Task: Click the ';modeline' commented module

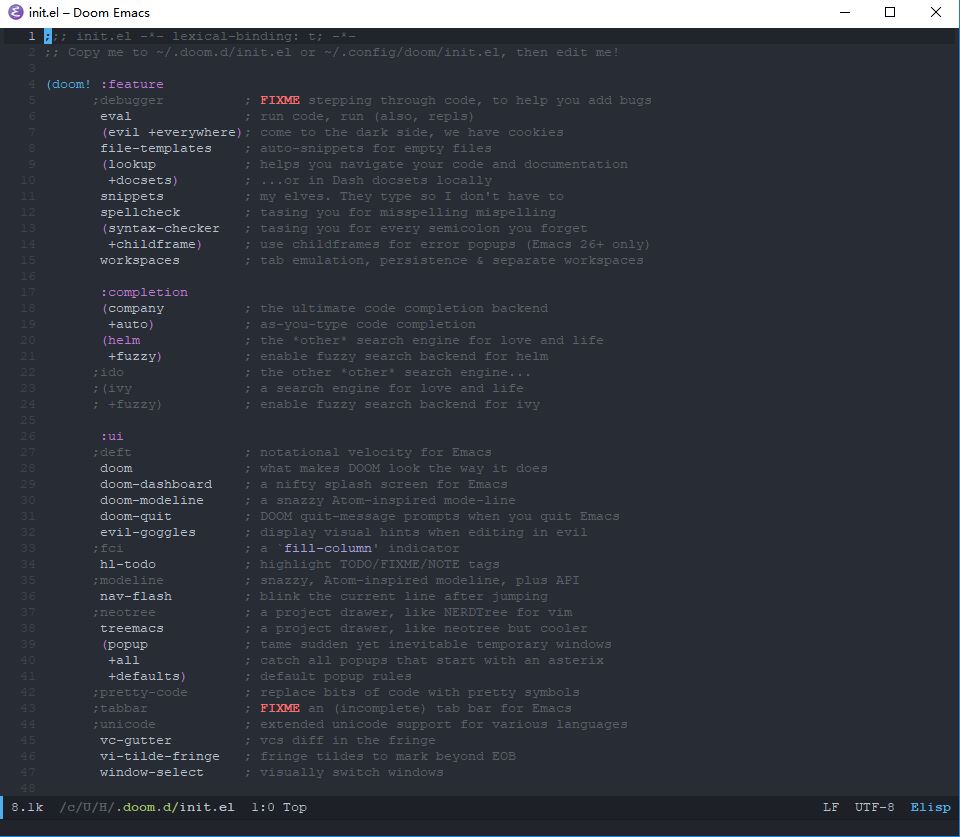Action: pyautogui.click(x=128, y=580)
